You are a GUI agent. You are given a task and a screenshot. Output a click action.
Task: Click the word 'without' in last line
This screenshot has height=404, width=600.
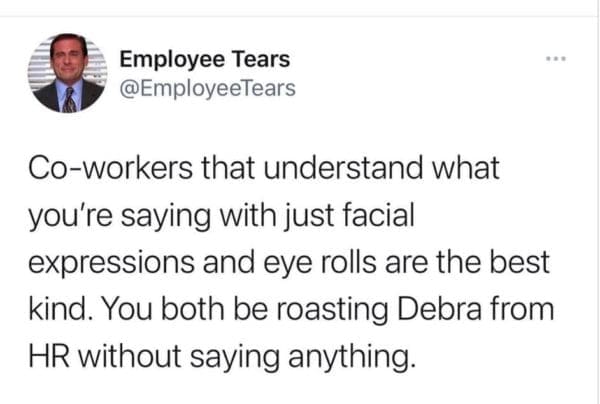coord(130,356)
